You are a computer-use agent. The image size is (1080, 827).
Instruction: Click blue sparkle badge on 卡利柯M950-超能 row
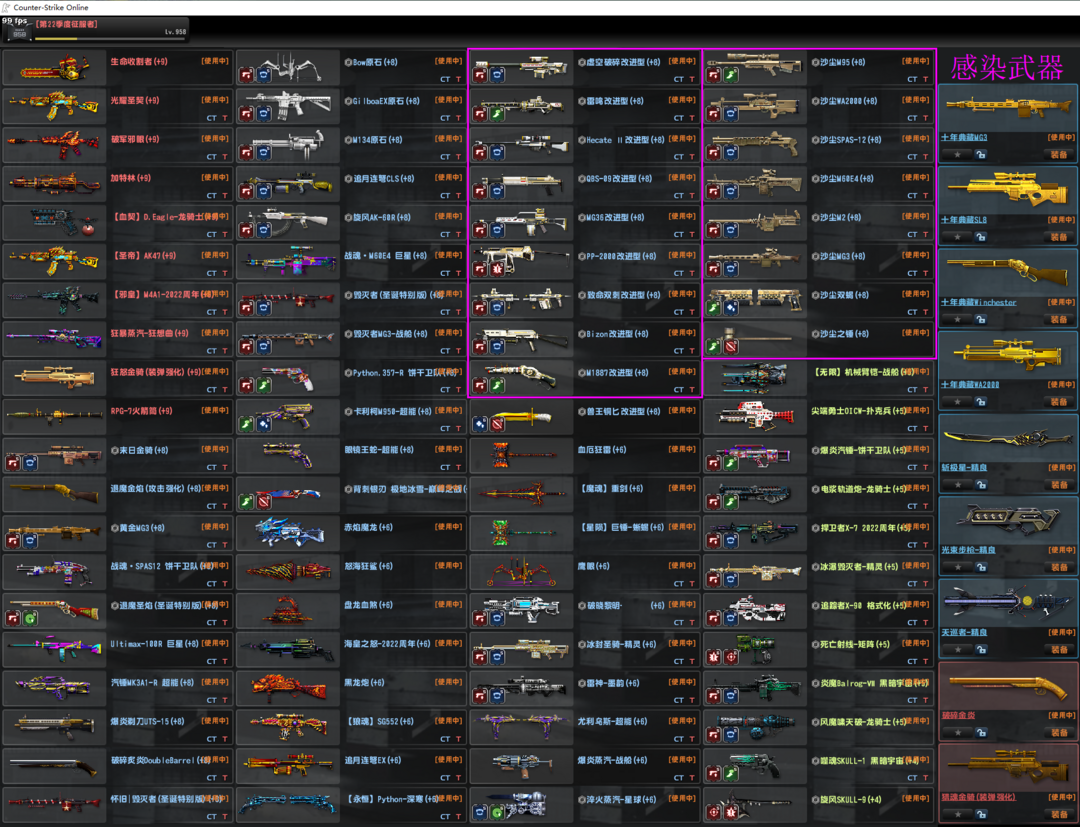pos(264,424)
